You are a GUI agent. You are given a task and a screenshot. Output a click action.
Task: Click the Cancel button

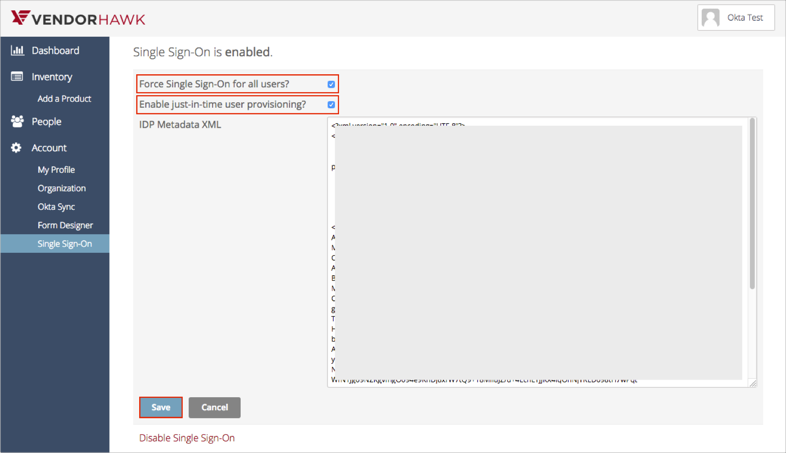click(x=214, y=407)
